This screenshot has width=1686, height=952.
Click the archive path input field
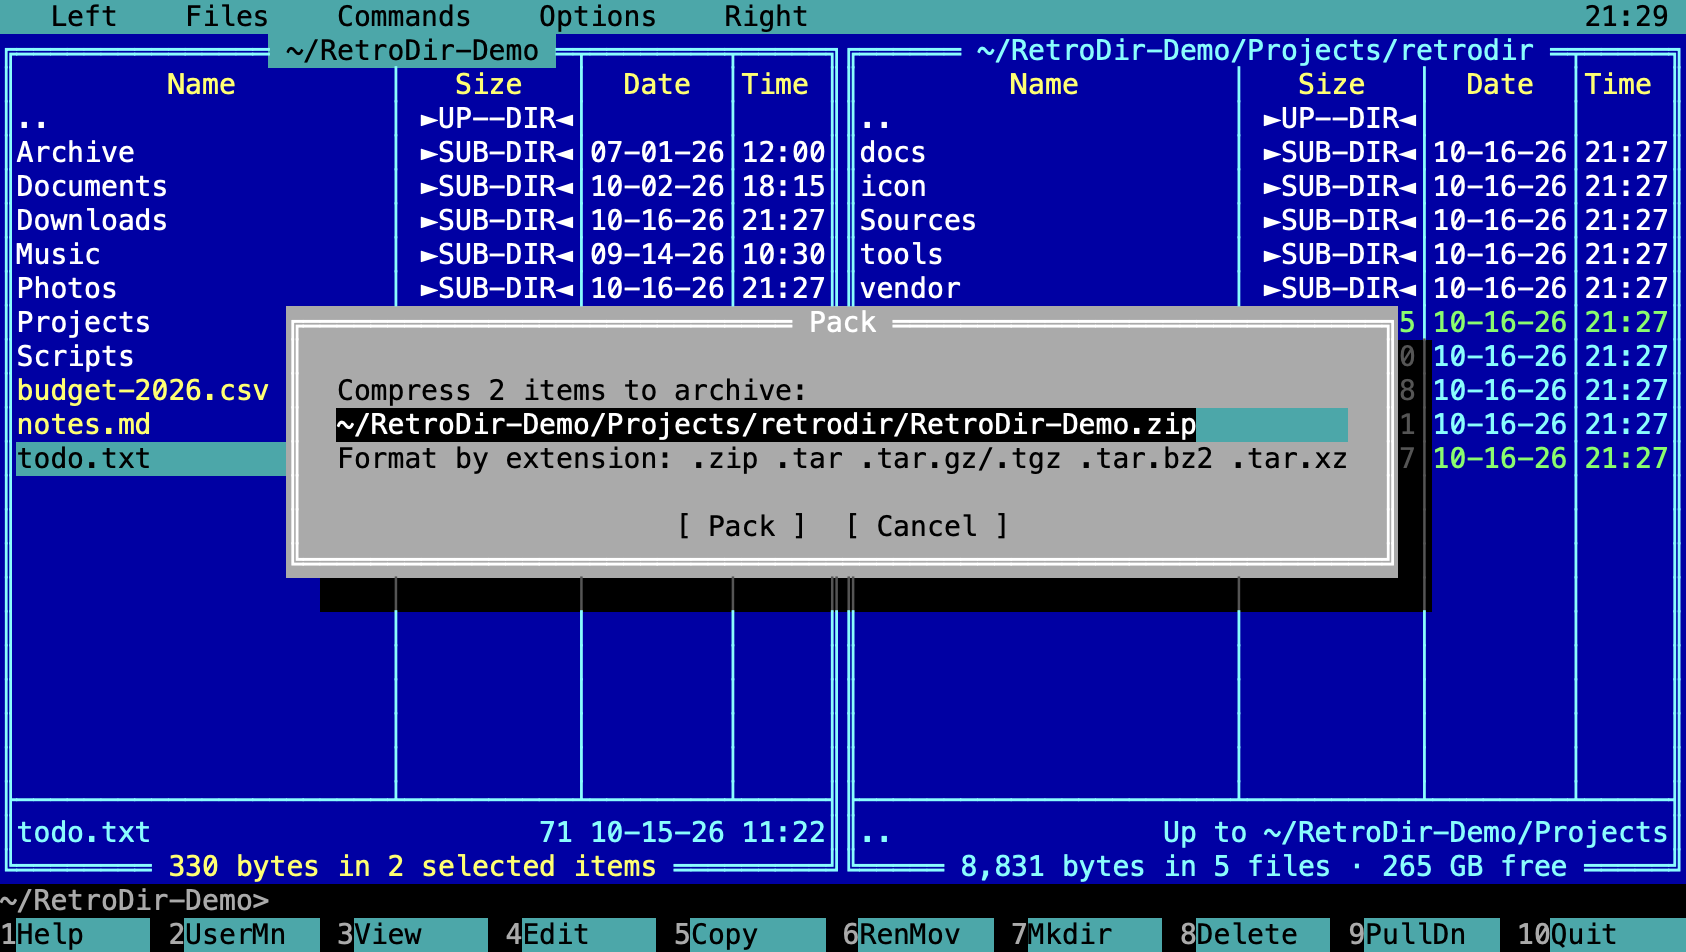point(842,424)
